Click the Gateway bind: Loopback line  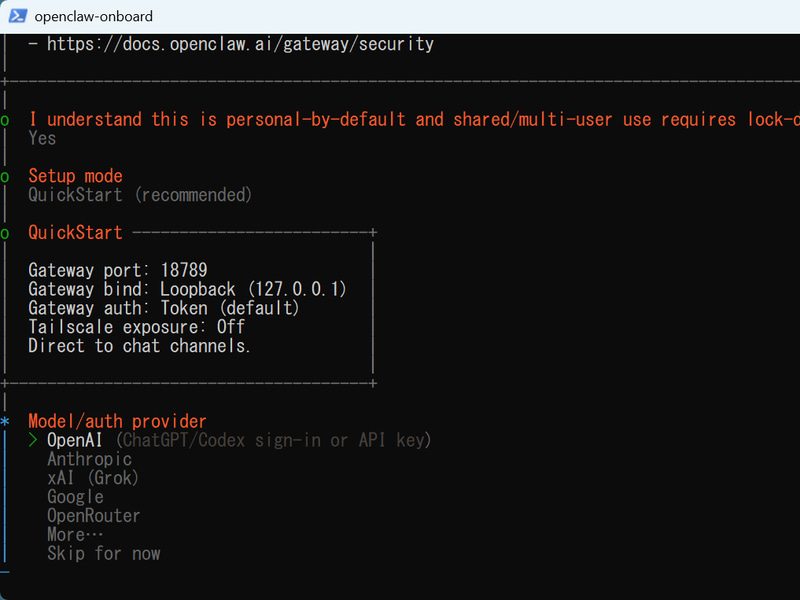pyautogui.click(x=187, y=289)
